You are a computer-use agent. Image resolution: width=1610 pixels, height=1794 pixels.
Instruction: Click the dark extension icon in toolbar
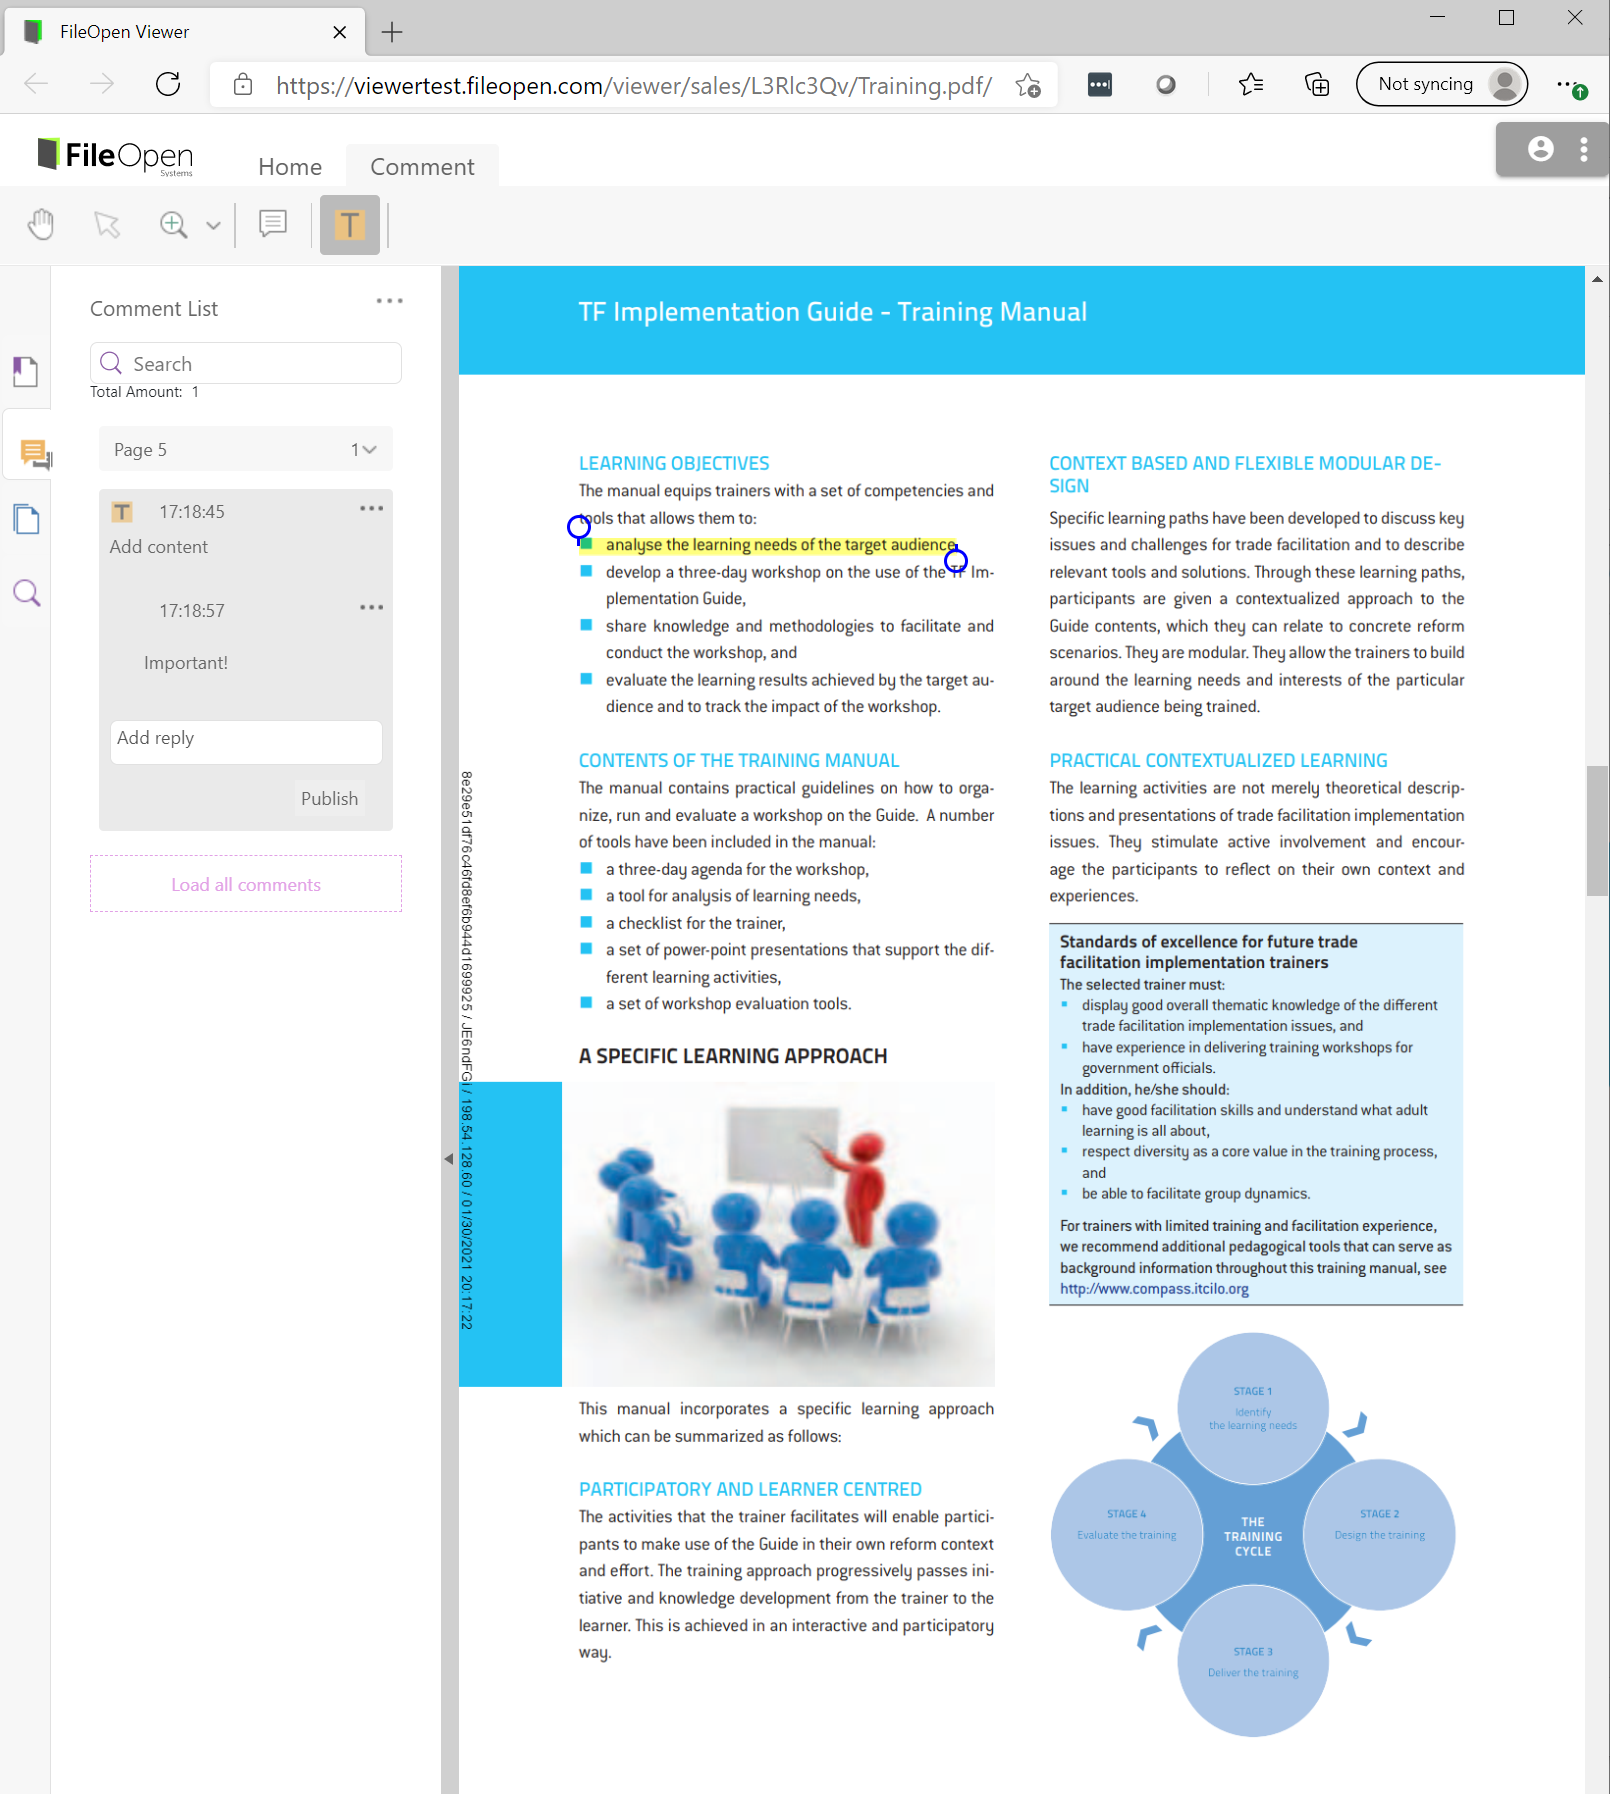click(1100, 84)
